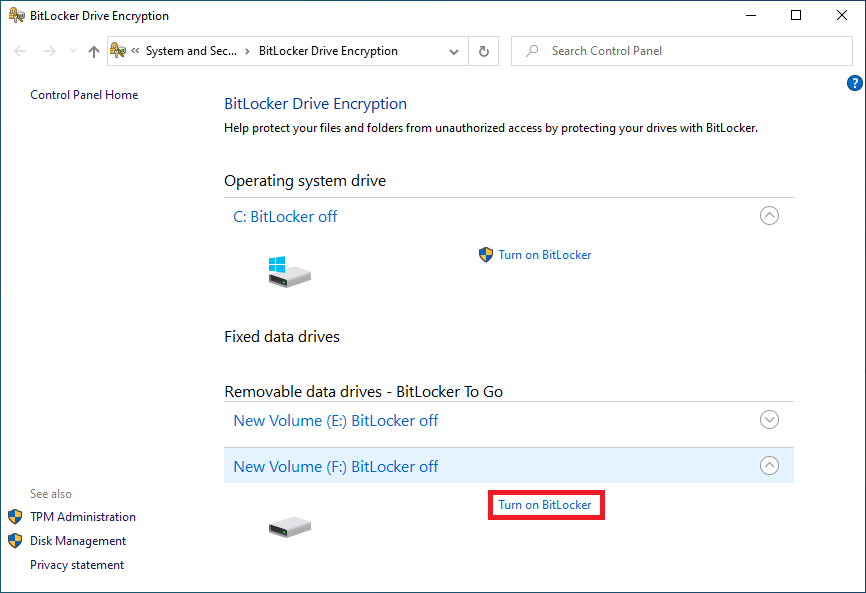This screenshot has width=866, height=593.
Task: Turn on BitLocker for C: drive
Action: pos(545,255)
